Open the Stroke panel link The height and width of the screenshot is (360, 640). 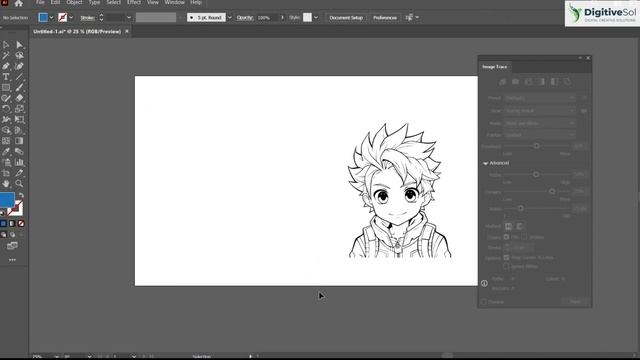(87, 18)
